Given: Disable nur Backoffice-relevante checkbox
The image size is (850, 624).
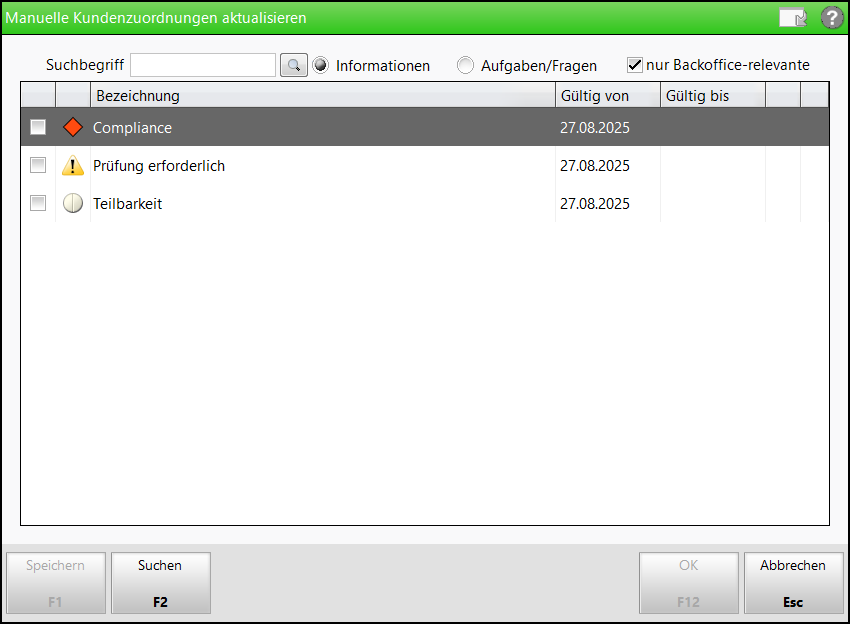Looking at the screenshot, I should (x=634, y=65).
